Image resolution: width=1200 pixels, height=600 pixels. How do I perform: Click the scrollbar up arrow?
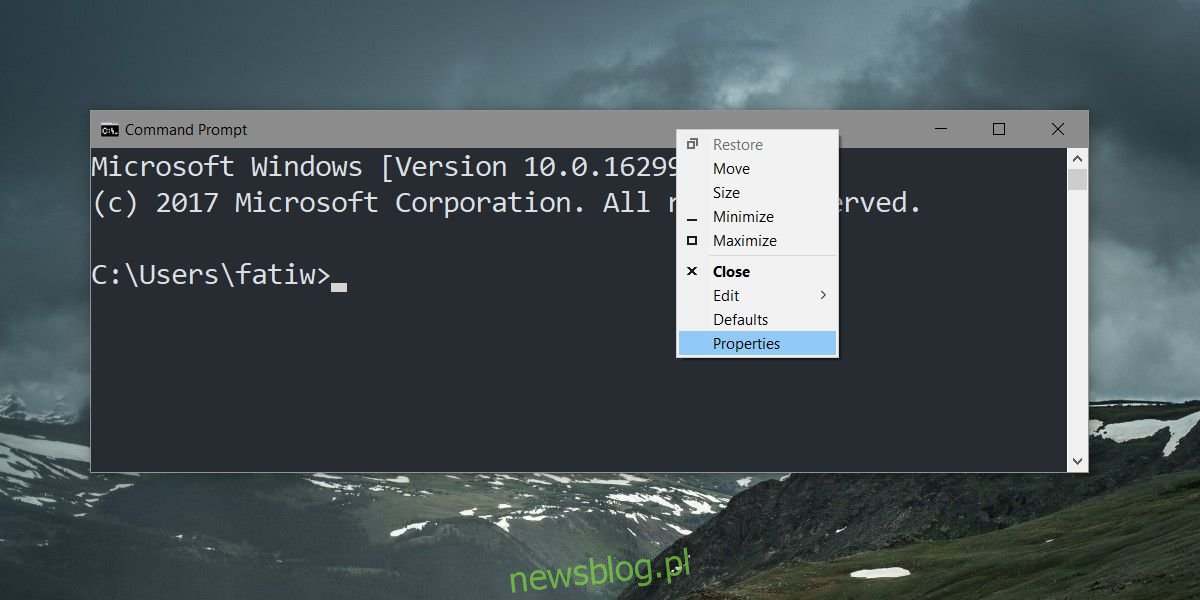(1078, 156)
